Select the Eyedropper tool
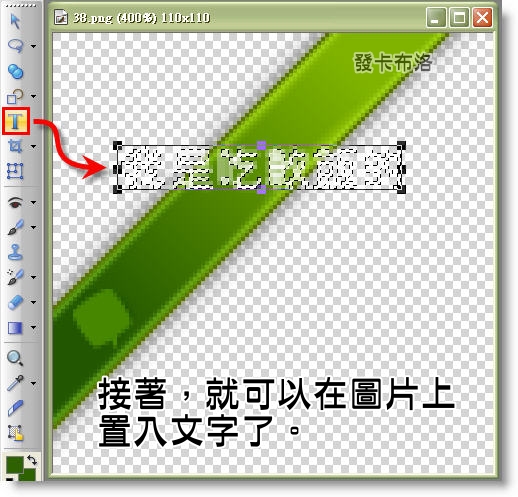 click(15, 383)
